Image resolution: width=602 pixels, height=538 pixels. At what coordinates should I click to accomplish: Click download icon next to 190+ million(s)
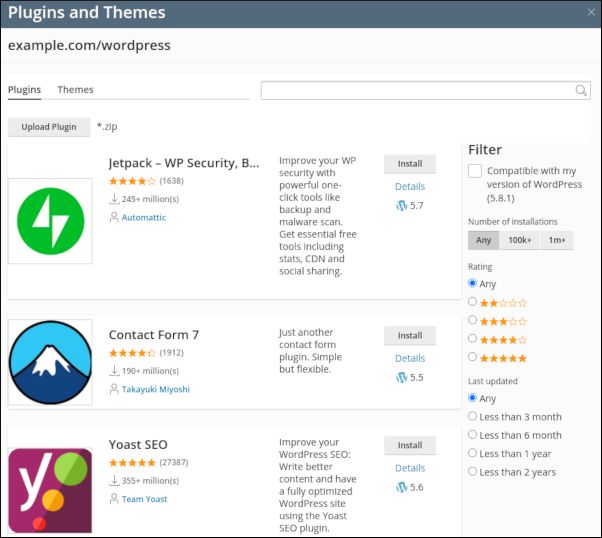click(114, 371)
